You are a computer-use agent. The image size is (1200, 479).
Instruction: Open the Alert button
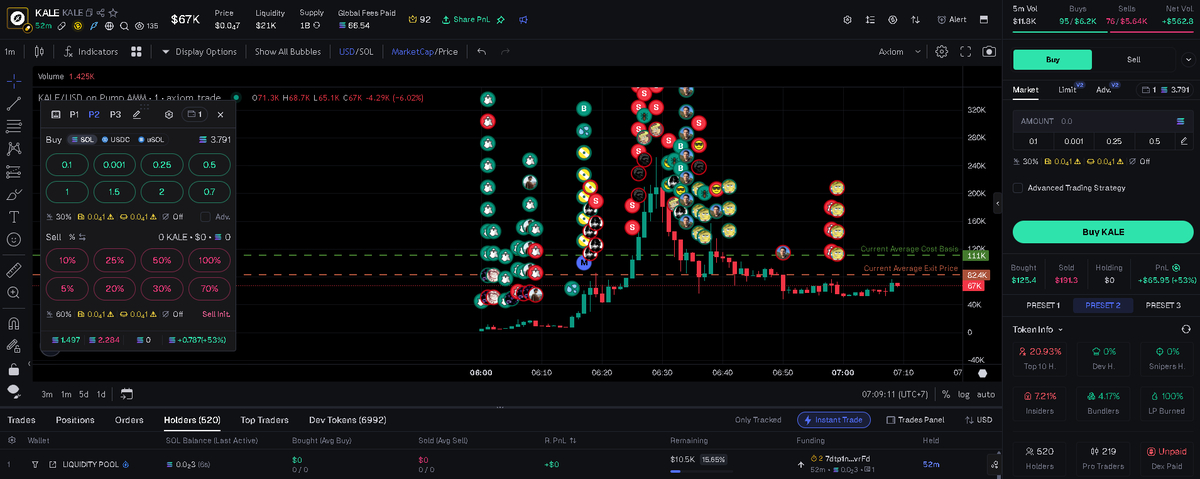pos(951,19)
